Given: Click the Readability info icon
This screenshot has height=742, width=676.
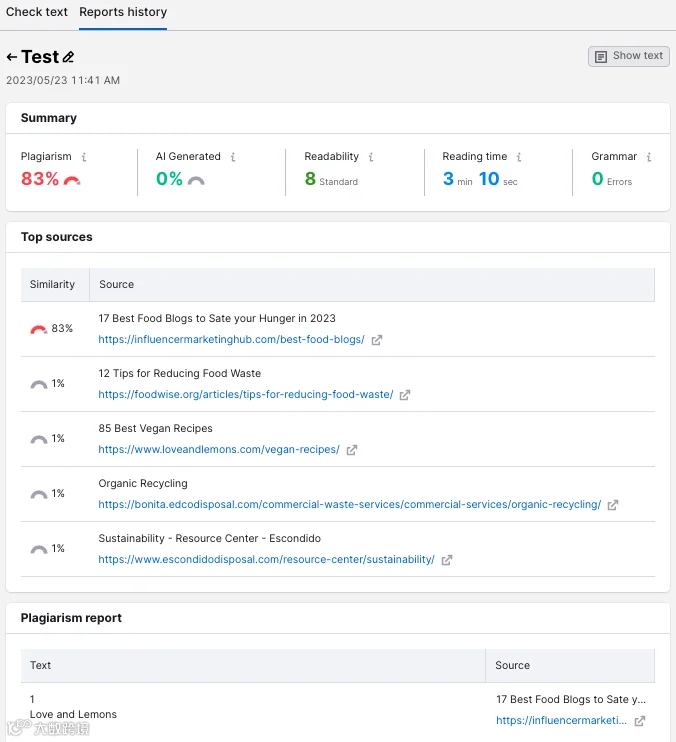Looking at the screenshot, I should tap(371, 157).
